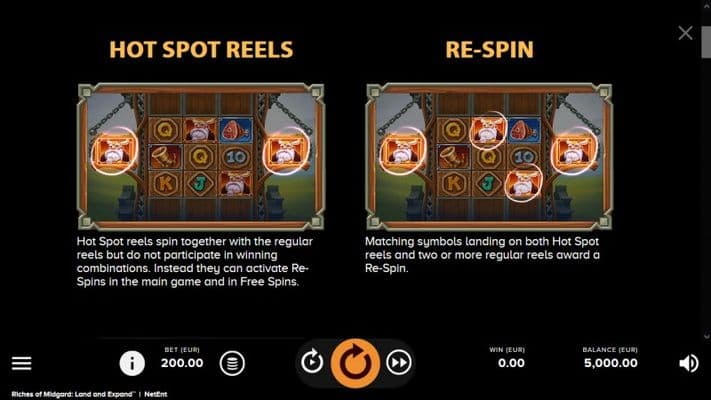Click the Re-Spin illustration
Viewport: 711px width, 400px height.
489,156
